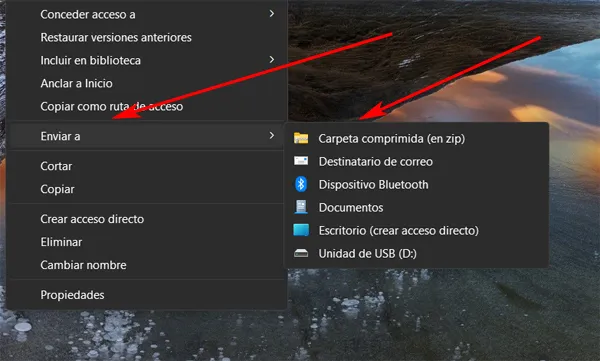Click the zipped folder icon
Viewport: 600px width, 361px height.
[x=301, y=138]
